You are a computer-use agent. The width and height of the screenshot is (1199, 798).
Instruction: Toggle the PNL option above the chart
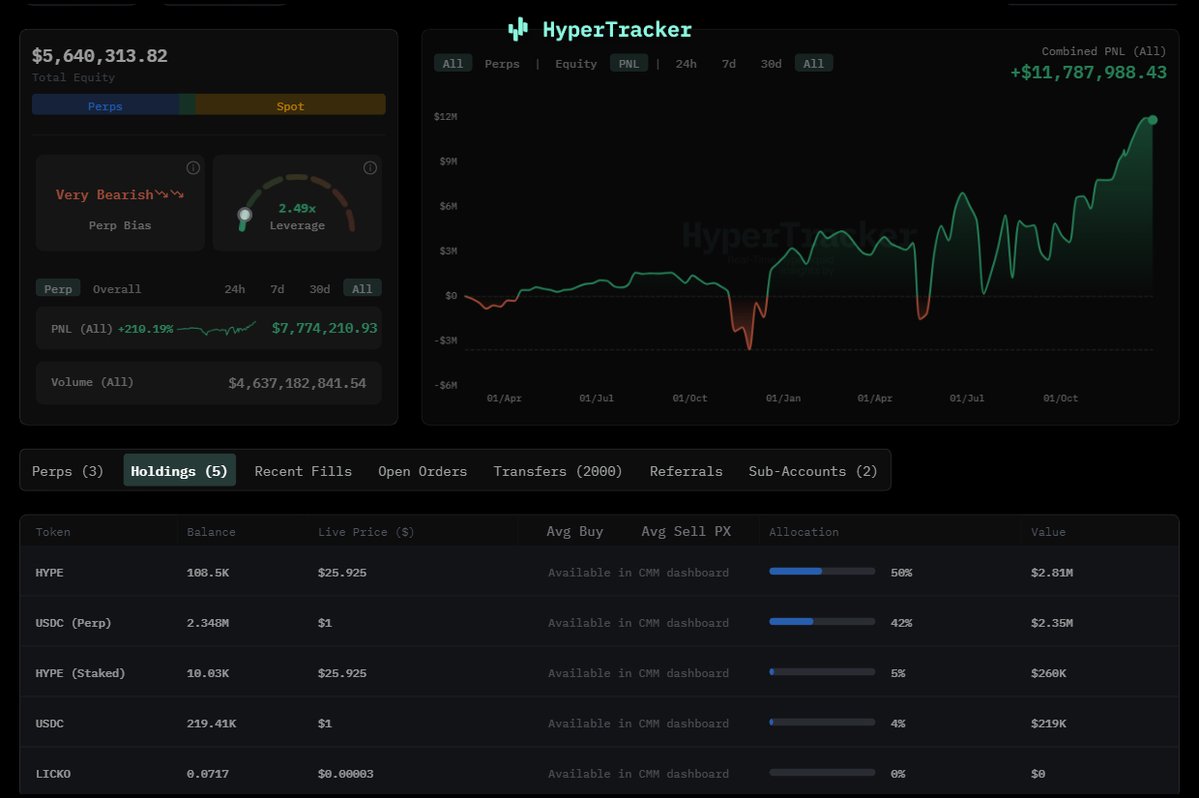(629, 64)
